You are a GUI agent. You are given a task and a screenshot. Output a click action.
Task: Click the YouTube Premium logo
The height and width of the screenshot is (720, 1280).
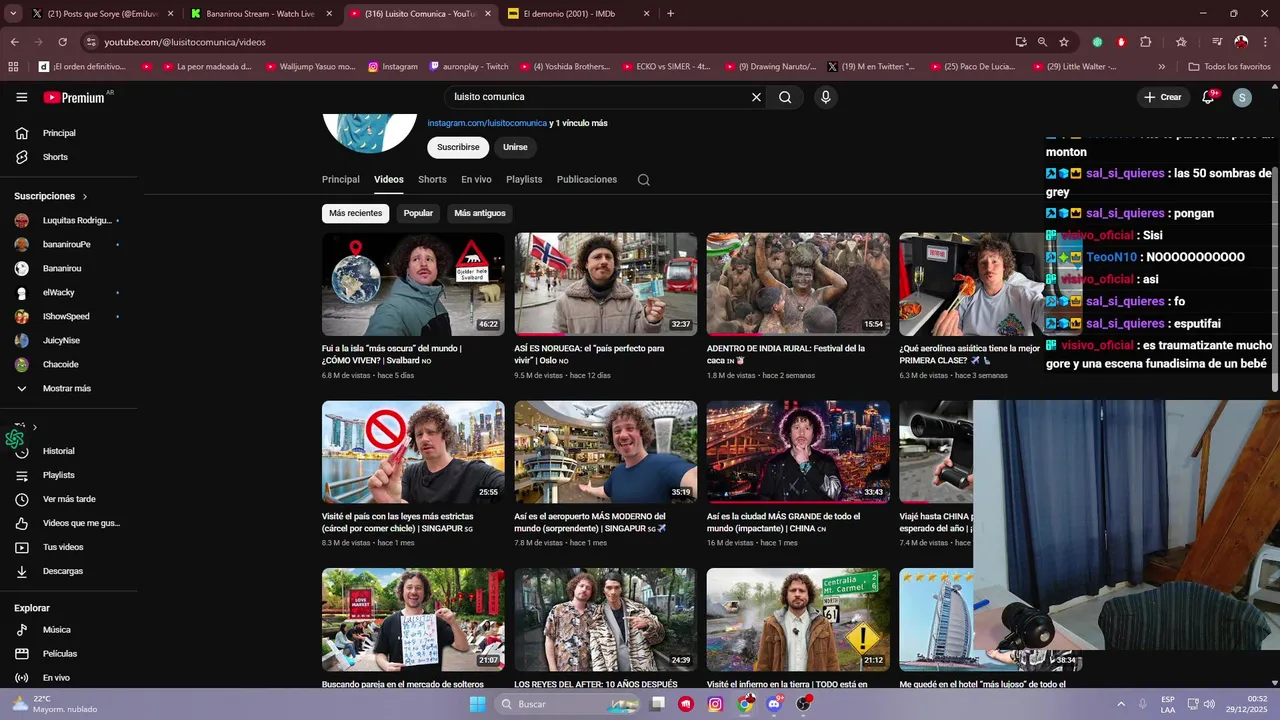[74, 97]
